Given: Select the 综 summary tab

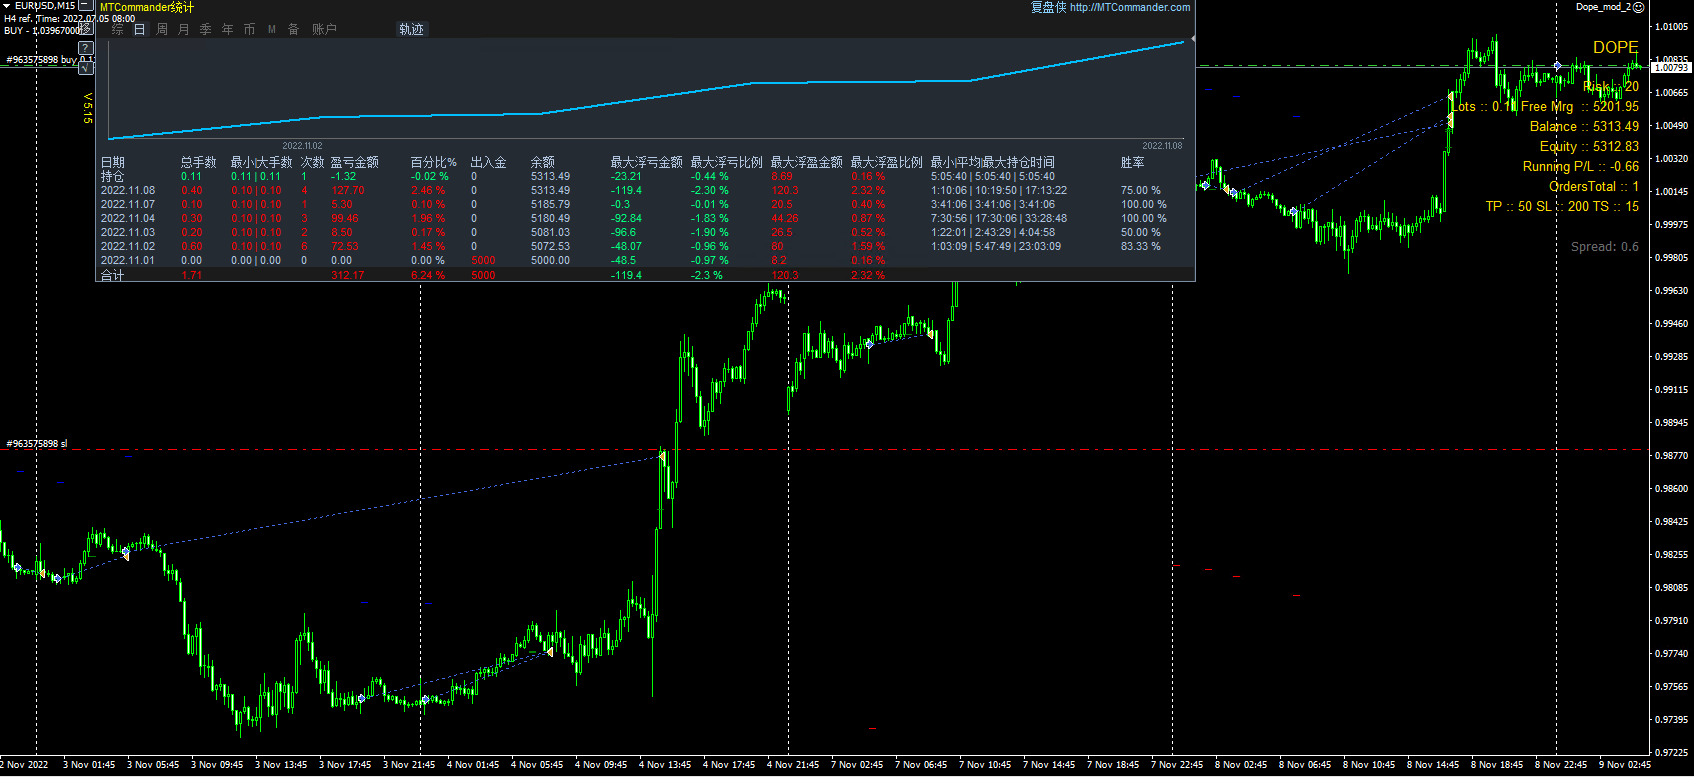Looking at the screenshot, I should click(117, 29).
